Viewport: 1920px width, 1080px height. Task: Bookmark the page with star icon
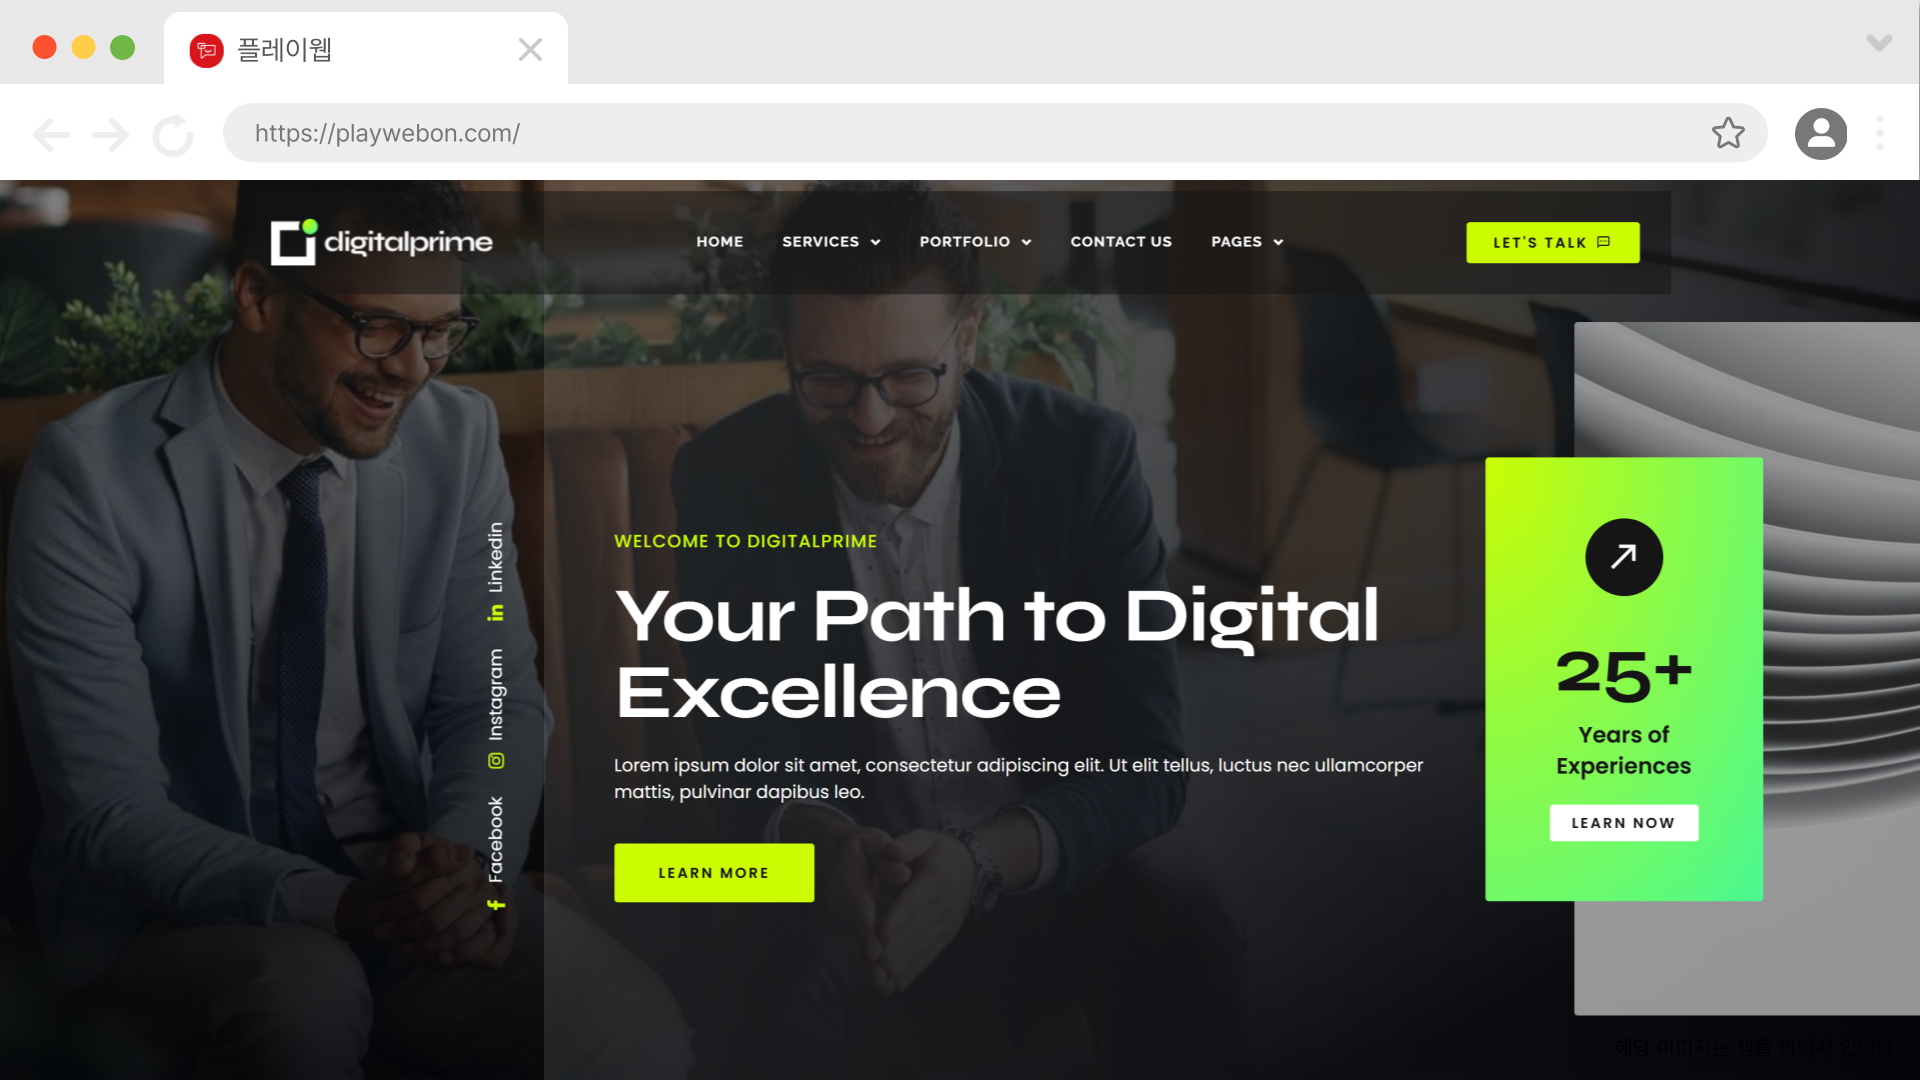click(1728, 133)
